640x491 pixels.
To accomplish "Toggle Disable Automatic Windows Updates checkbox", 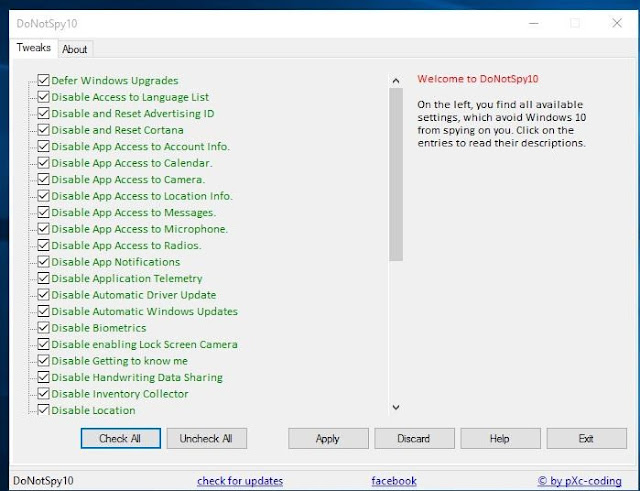I will pyautogui.click(x=43, y=311).
